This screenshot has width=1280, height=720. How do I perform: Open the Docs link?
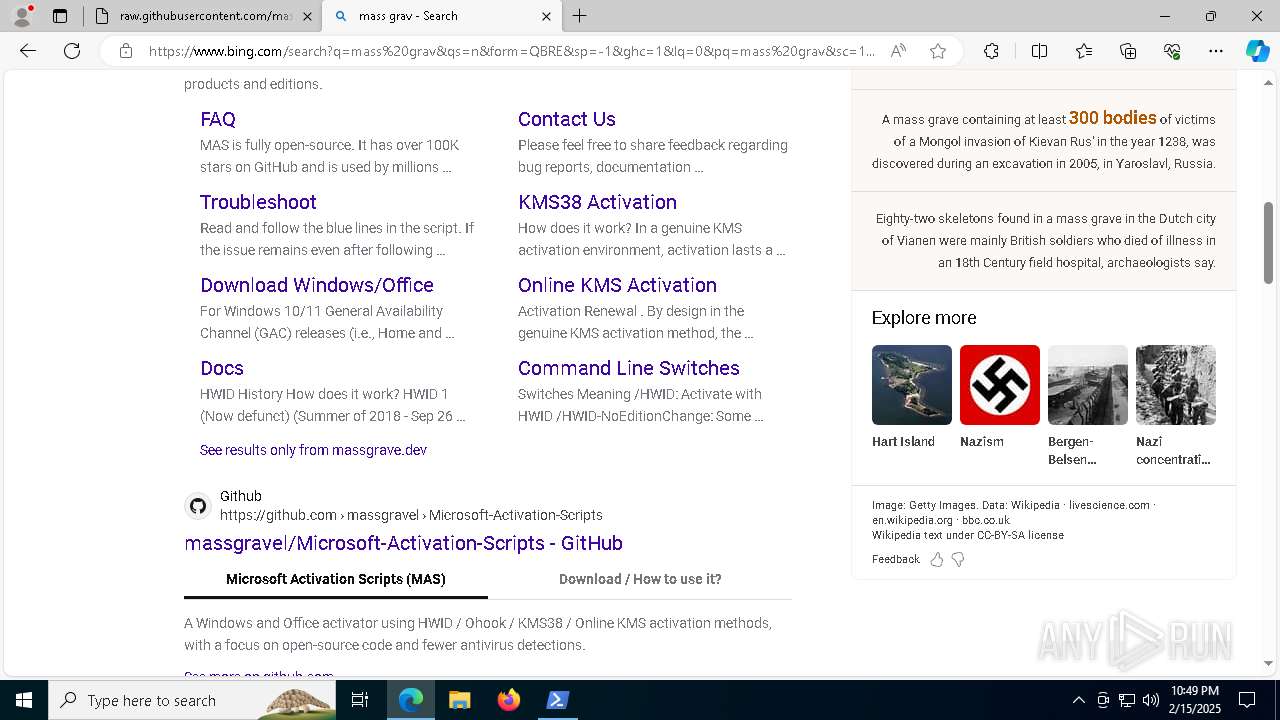pyautogui.click(x=222, y=368)
